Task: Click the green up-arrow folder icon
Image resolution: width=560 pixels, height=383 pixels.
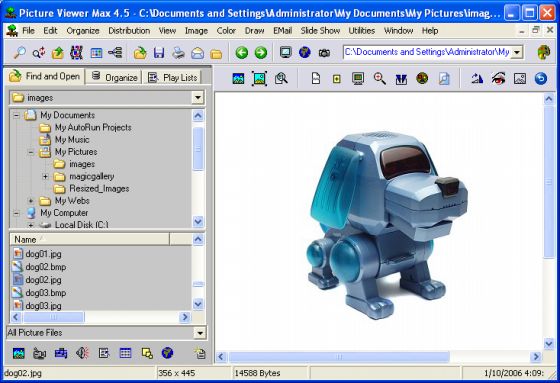Action: click(58, 53)
